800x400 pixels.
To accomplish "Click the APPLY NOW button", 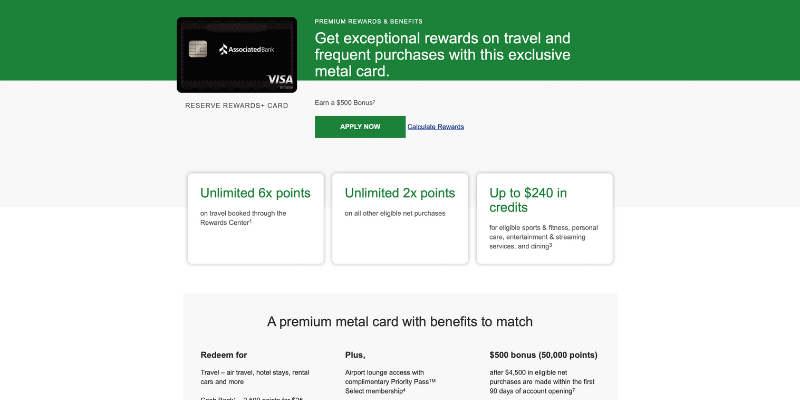I will coord(360,127).
